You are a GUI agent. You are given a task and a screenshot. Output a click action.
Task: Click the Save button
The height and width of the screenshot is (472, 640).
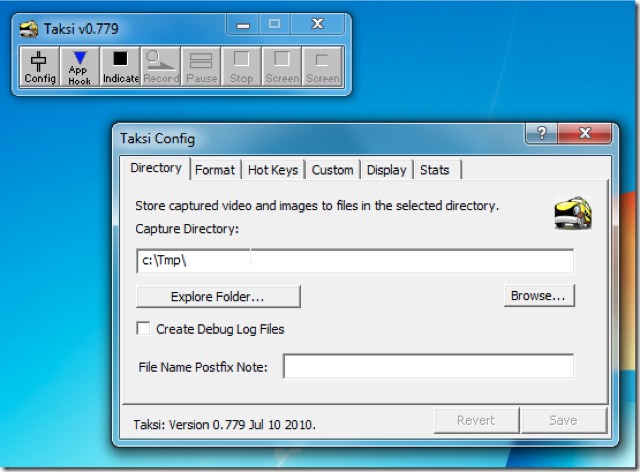[x=563, y=420]
